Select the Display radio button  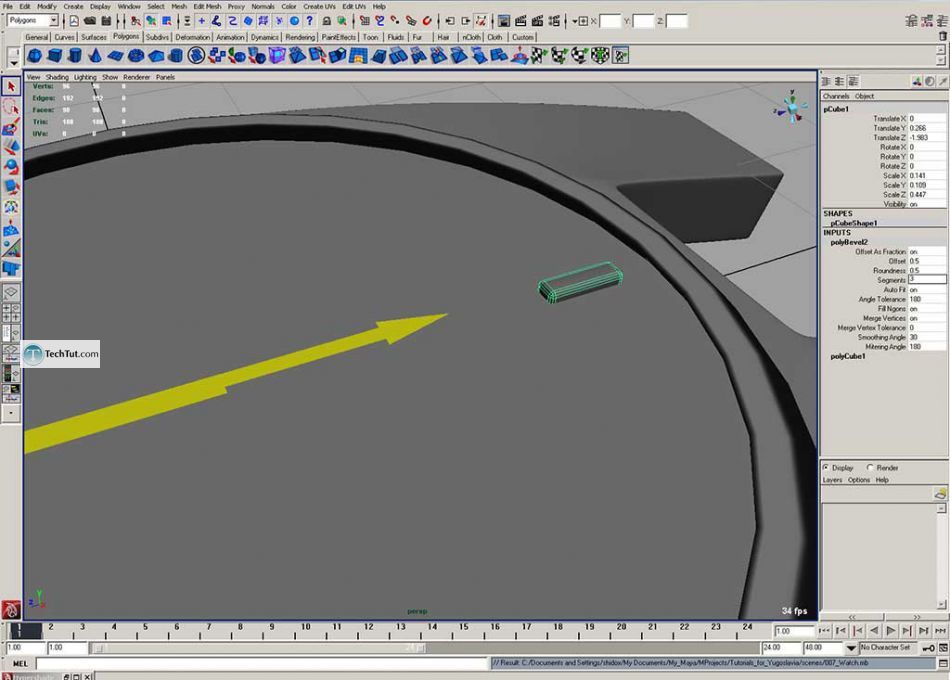pos(826,467)
